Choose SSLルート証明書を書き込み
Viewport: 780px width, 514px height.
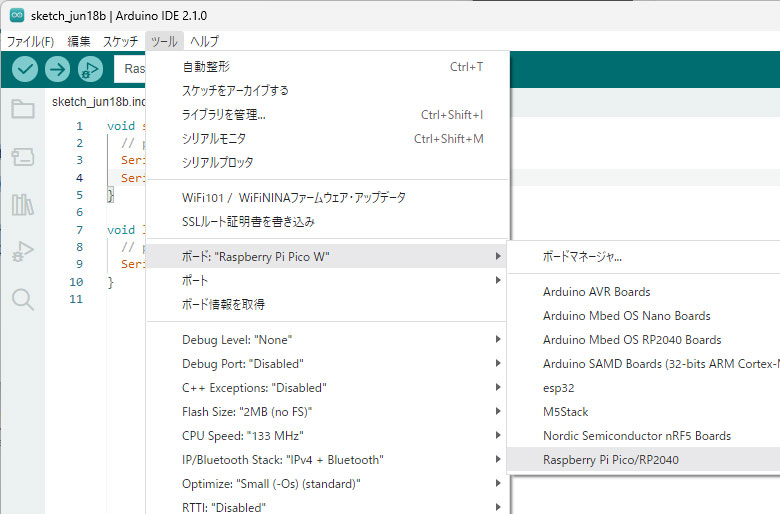328,221
